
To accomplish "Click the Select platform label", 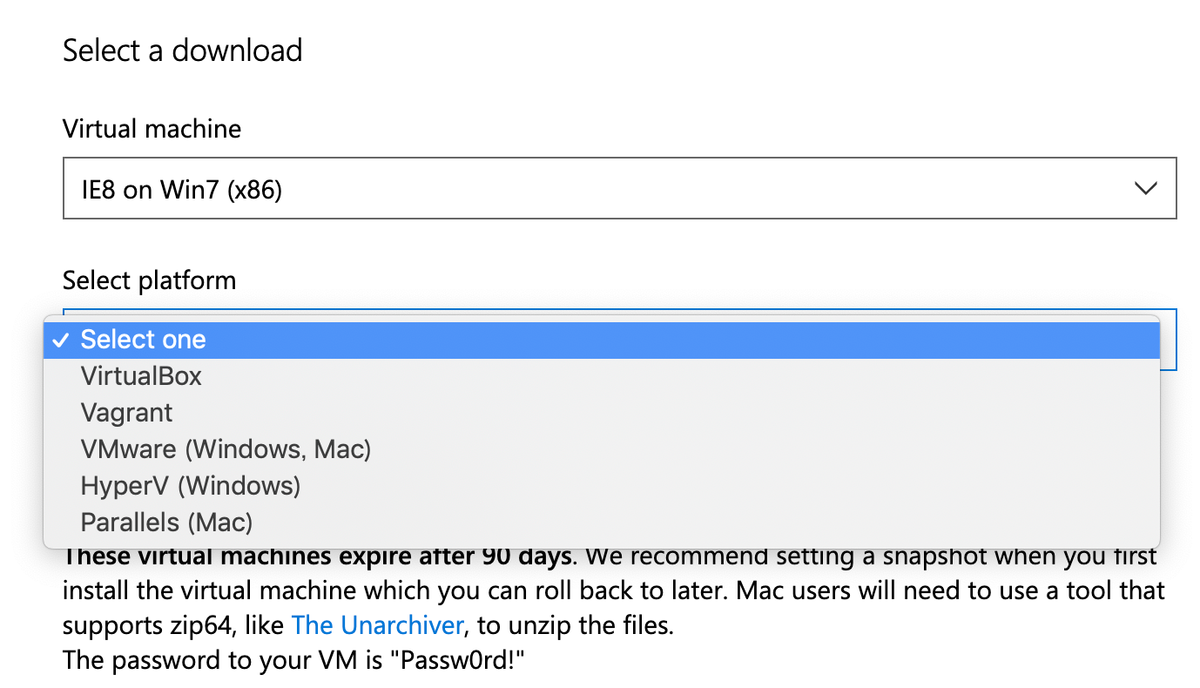I will (149, 280).
